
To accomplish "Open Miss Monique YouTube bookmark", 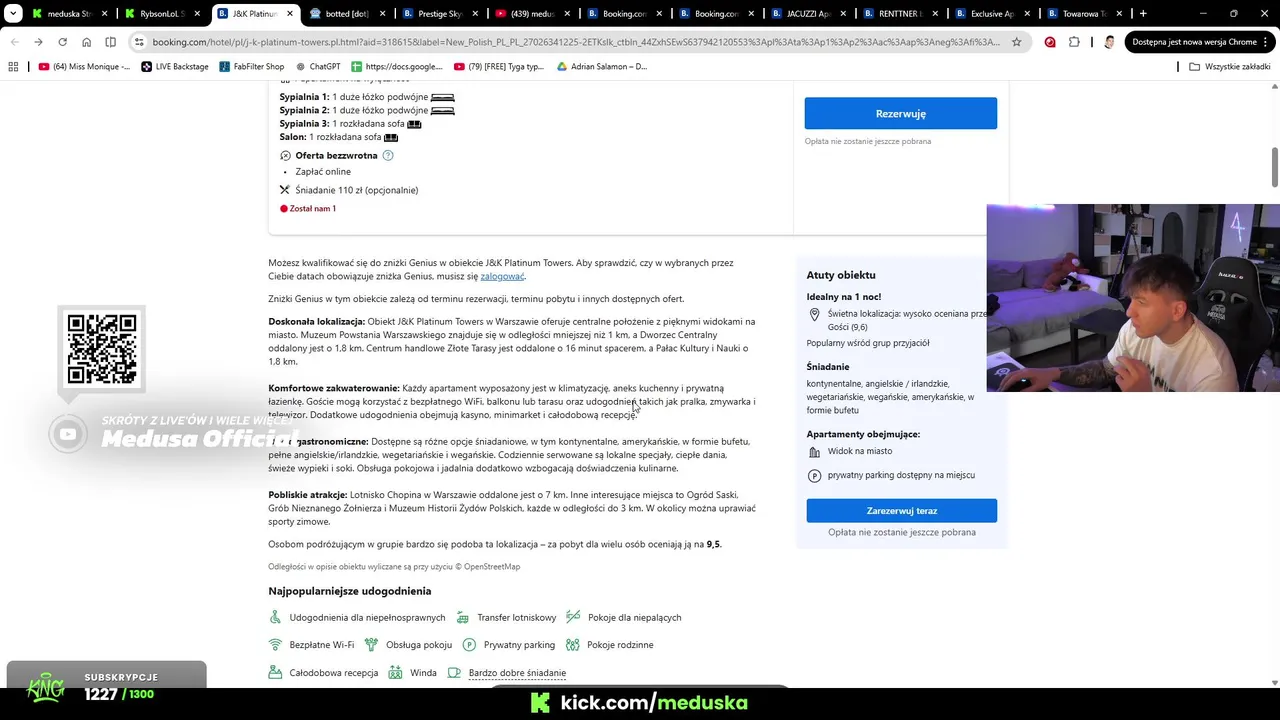I will [84, 66].
